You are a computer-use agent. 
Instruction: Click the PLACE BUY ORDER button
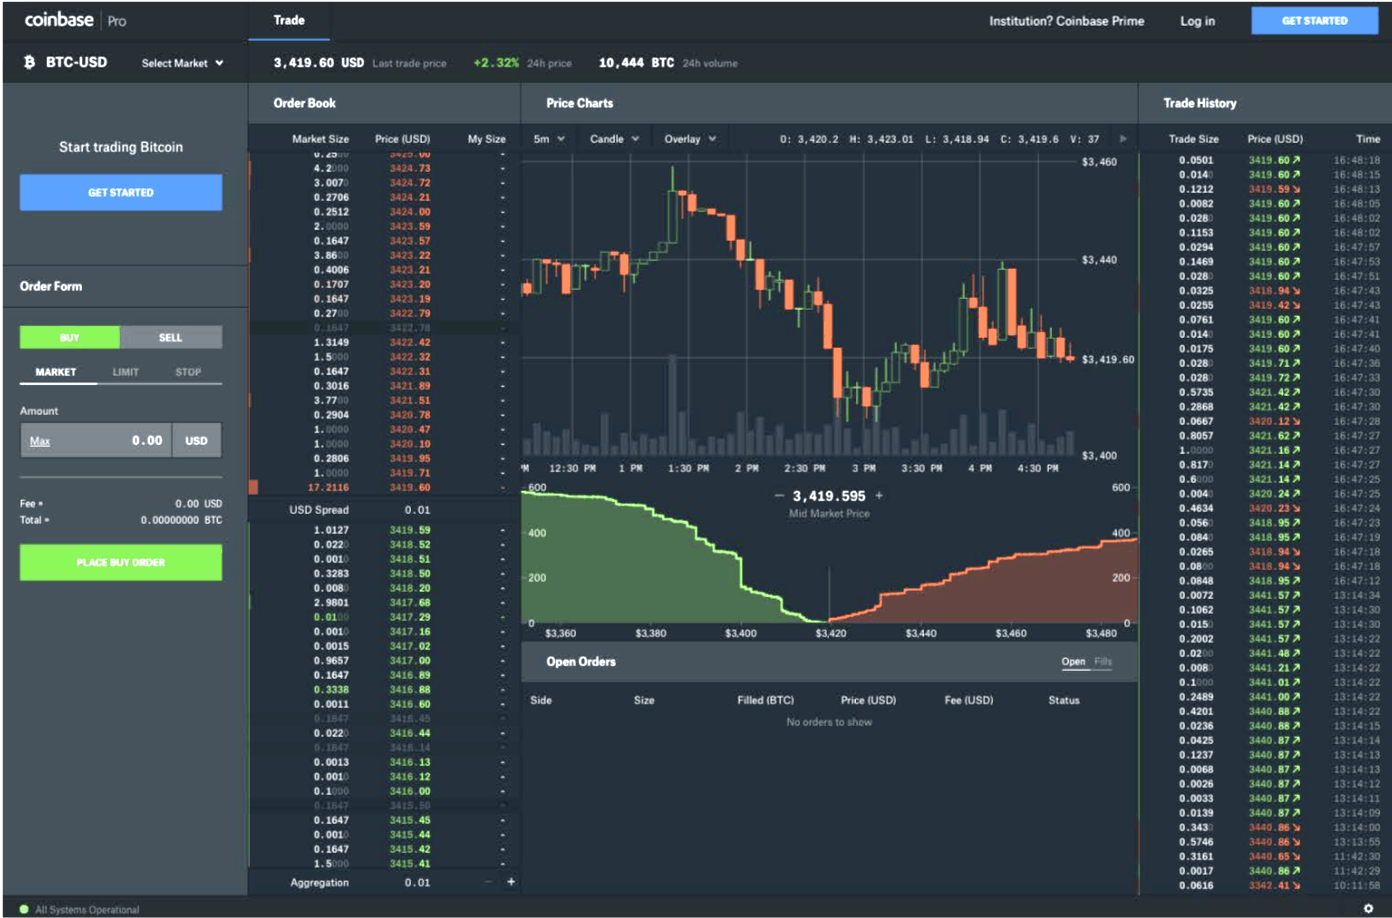[121, 562]
